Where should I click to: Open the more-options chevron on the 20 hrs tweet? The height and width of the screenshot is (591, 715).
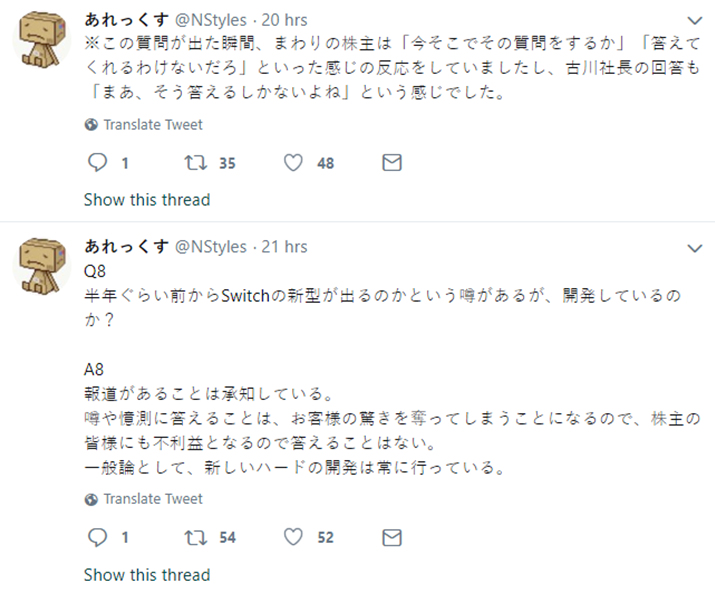(696, 19)
